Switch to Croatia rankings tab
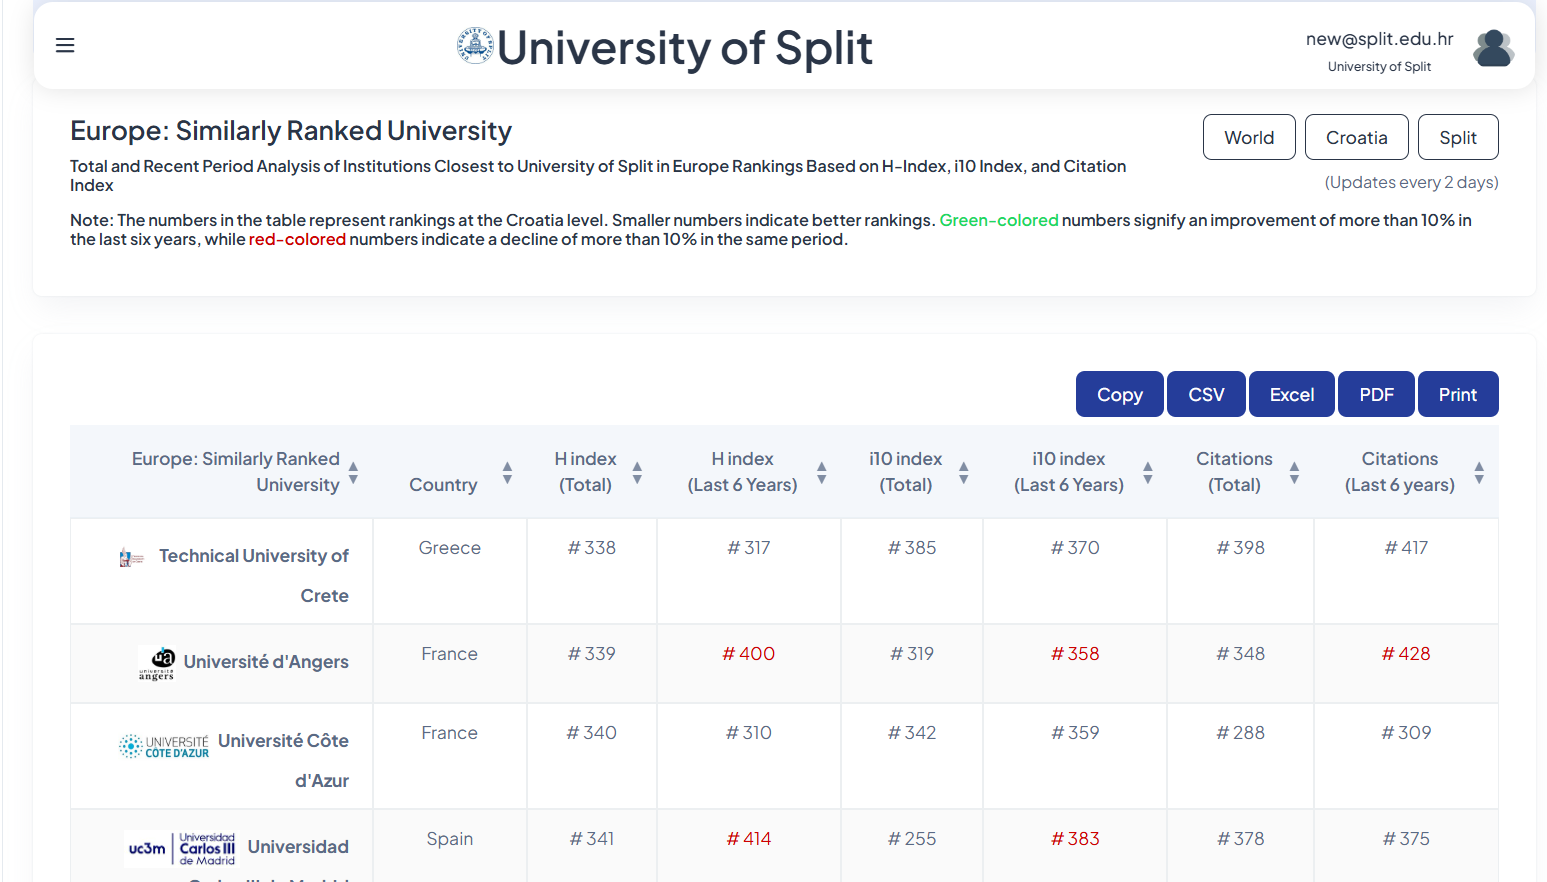Image resolution: width=1547 pixels, height=882 pixels. (x=1357, y=137)
